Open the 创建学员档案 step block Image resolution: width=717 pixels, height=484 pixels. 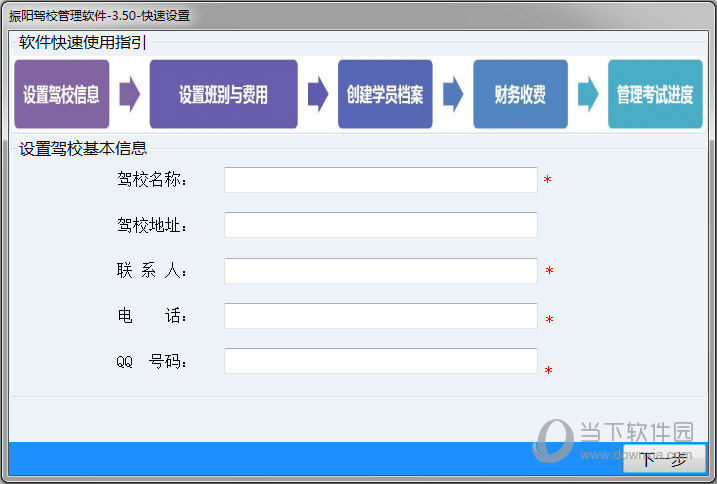click(x=385, y=94)
